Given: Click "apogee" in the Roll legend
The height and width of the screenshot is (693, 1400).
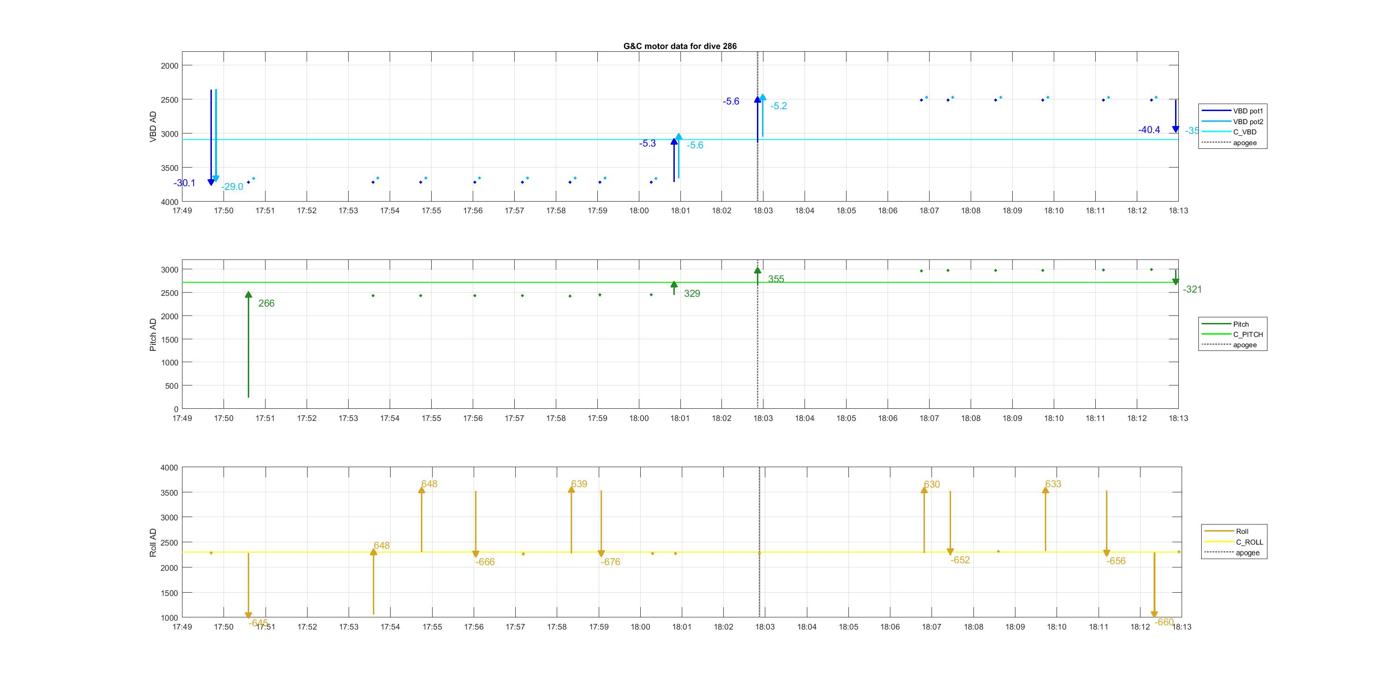Looking at the screenshot, I should tap(1247, 552).
